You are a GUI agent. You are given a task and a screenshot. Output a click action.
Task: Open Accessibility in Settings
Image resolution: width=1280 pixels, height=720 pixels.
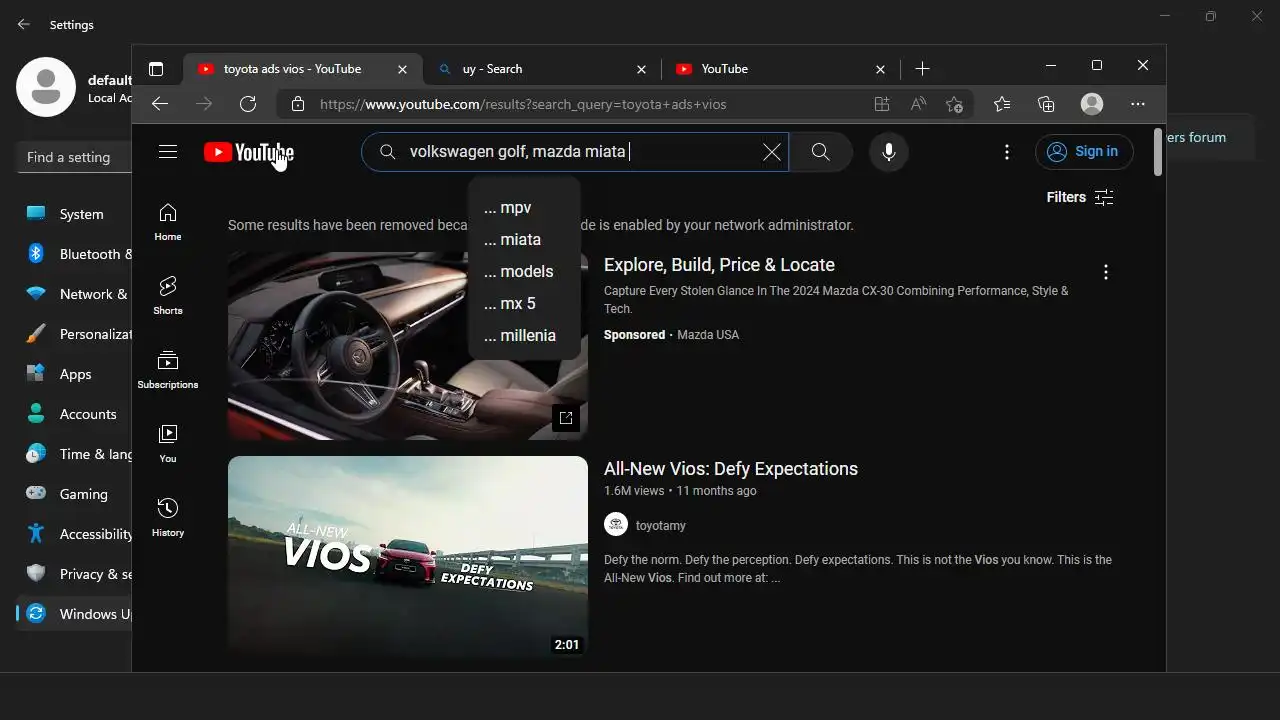(74, 534)
